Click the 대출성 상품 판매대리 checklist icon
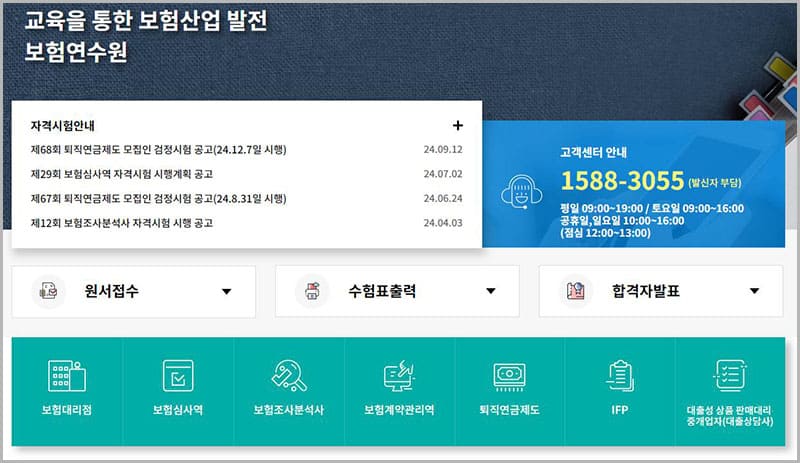Screen dimensions: 800x463 tap(730, 376)
